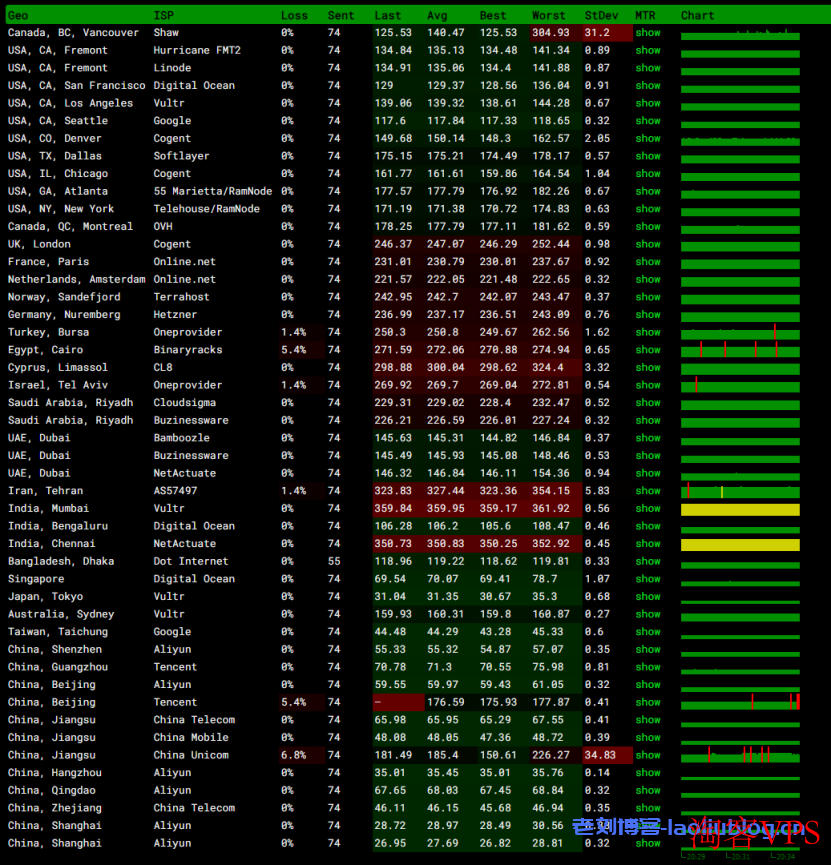
Task: Click show for Los Angeles Vultr row
Action: [x=647, y=103]
